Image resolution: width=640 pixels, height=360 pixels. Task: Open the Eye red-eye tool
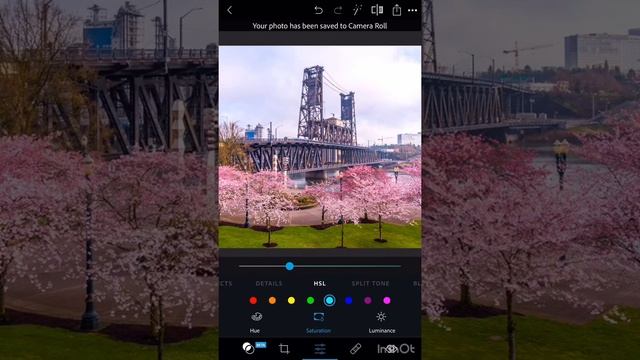tap(391, 349)
